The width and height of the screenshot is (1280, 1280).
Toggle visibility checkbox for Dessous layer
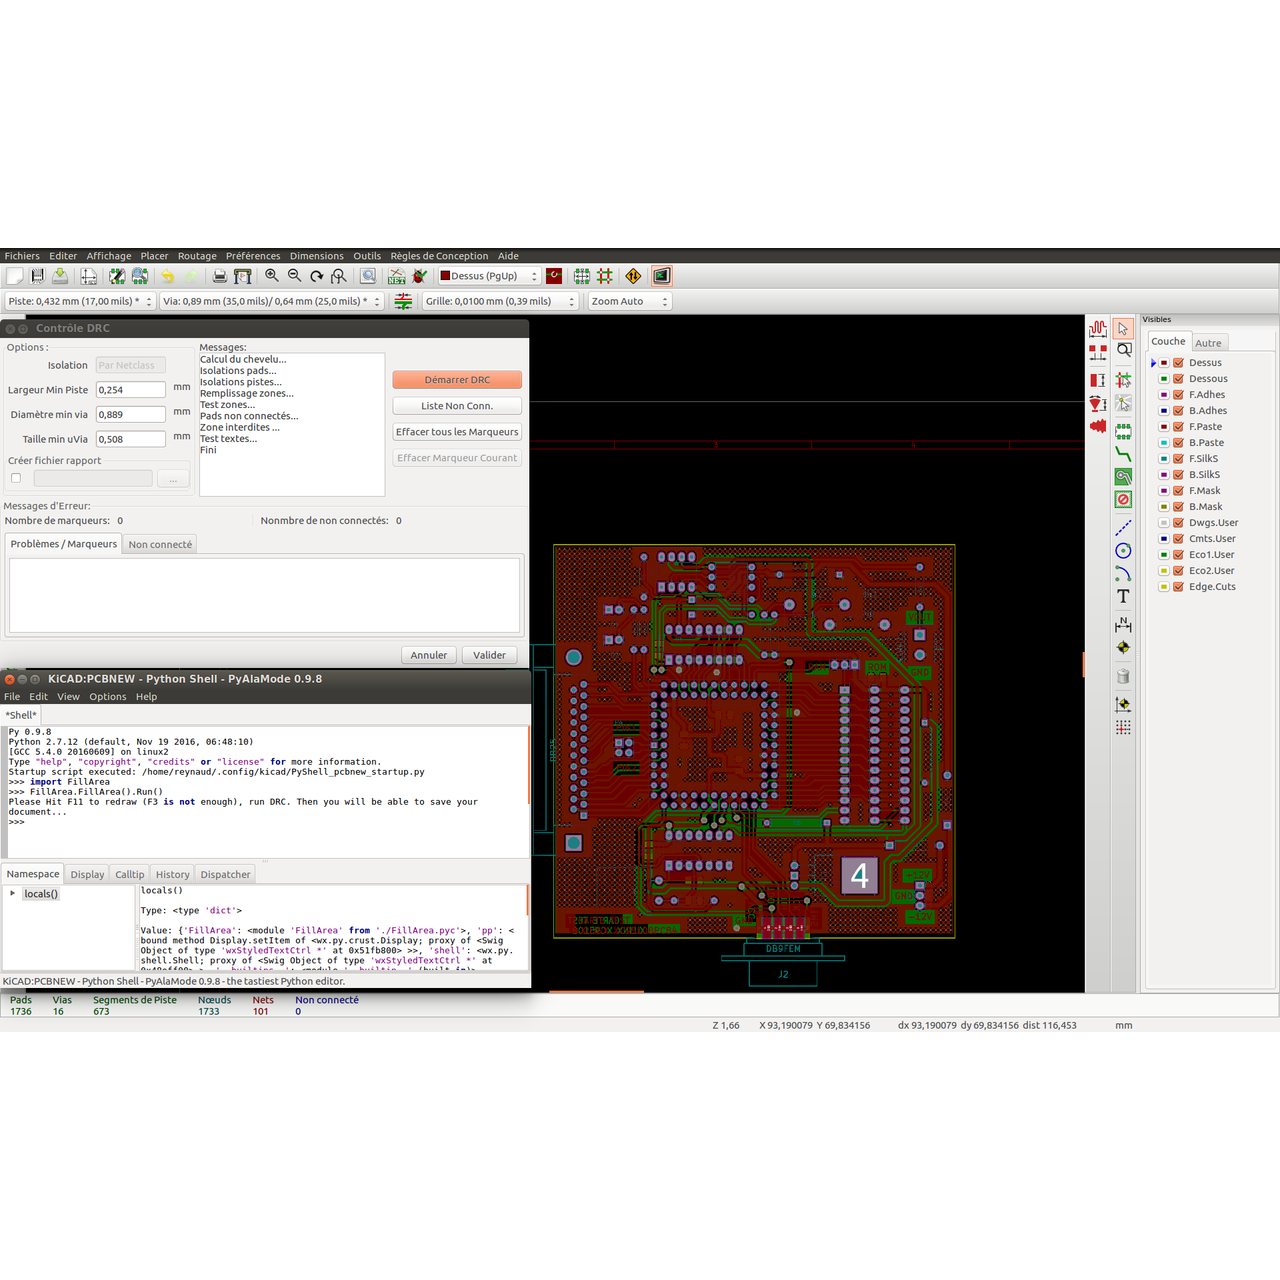click(1179, 379)
